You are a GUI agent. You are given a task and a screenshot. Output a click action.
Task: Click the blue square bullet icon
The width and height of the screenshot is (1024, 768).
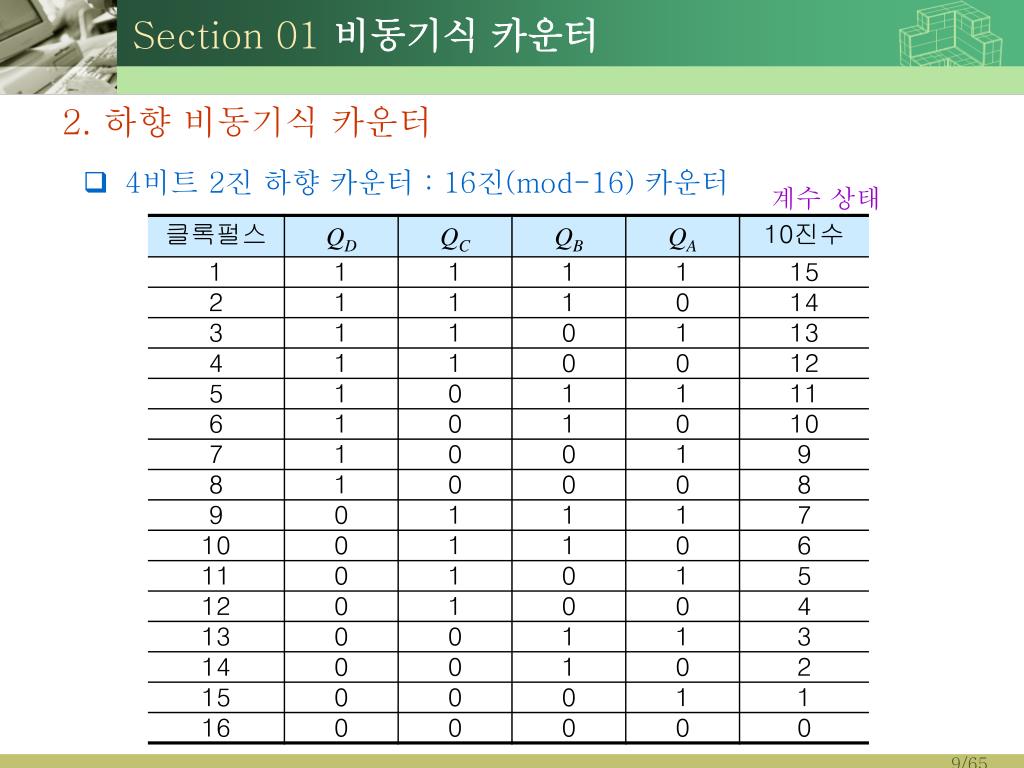coord(96,182)
